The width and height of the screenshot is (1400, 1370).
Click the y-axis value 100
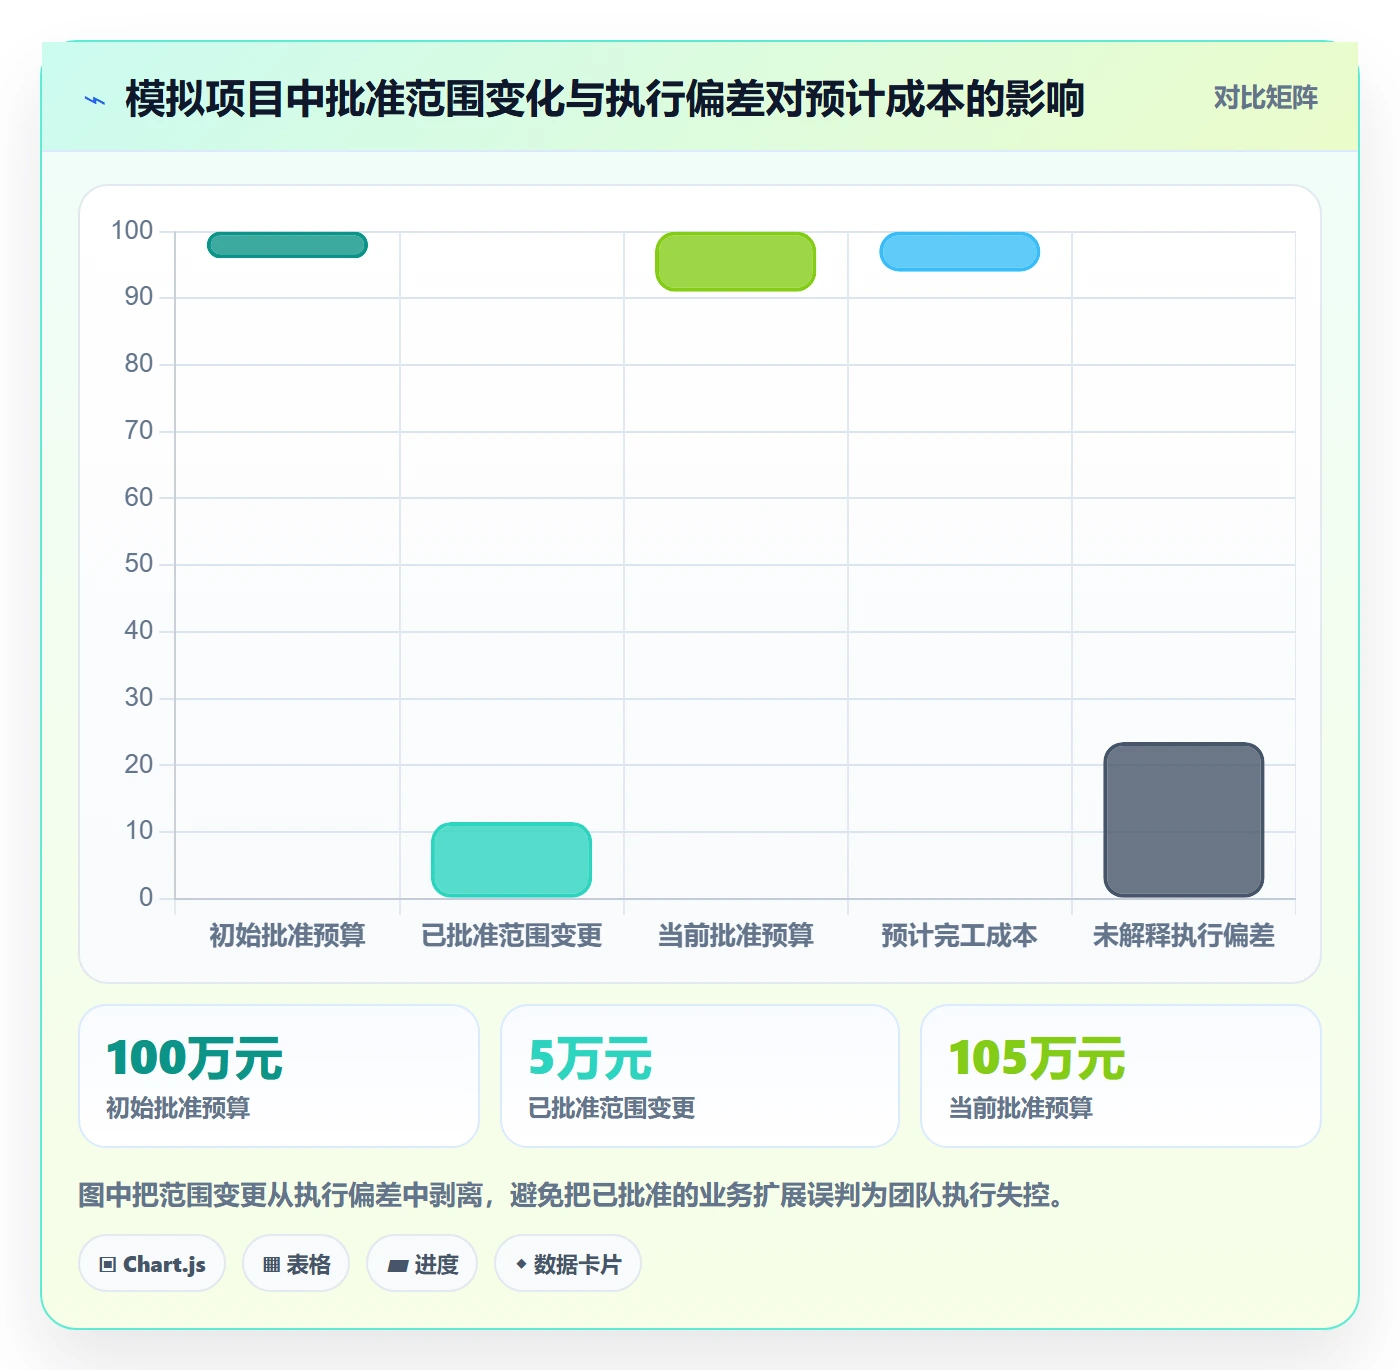[132, 231]
